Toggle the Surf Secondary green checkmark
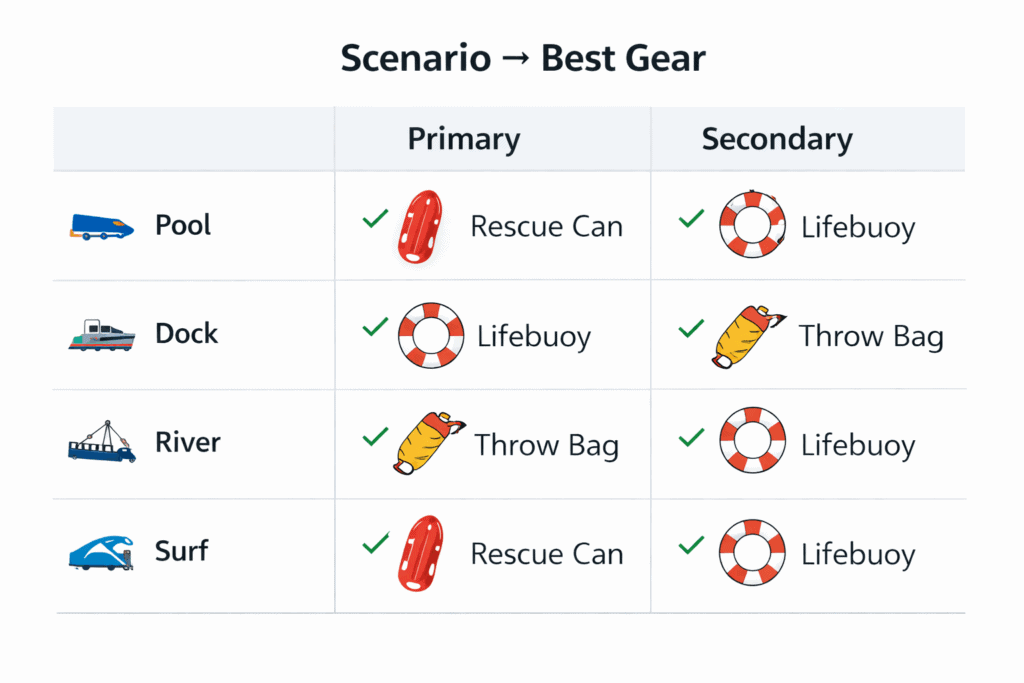The image size is (1024, 683). click(x=691, y=545)
